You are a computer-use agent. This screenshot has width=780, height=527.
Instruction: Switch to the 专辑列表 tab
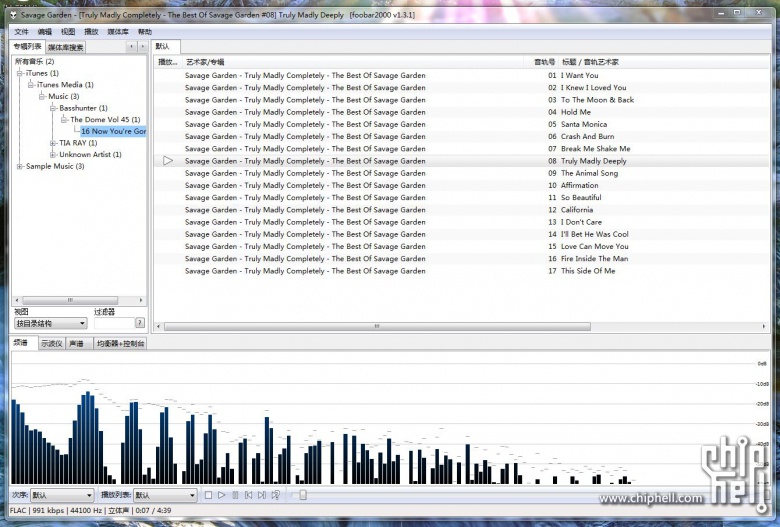click(x=27, y=47)
